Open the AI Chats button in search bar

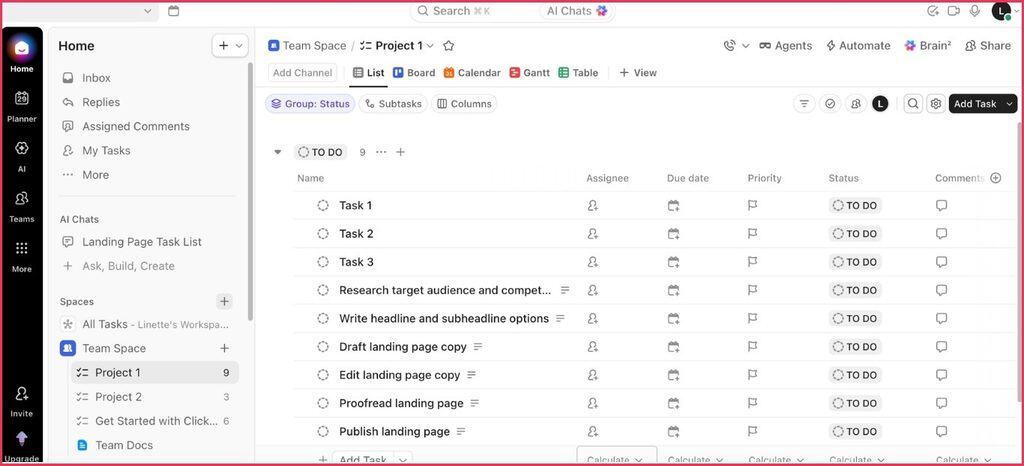click(x=577, y=11)
